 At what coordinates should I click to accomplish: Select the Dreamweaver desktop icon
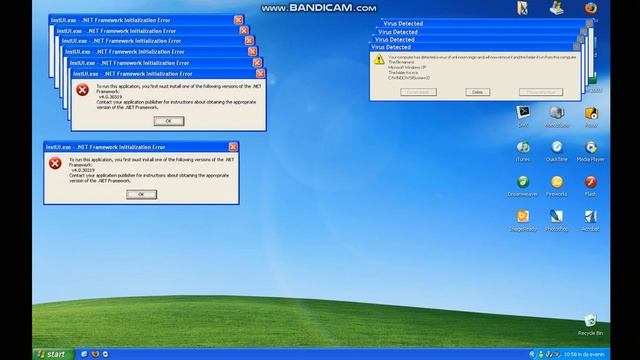click(x=523, y=182)
